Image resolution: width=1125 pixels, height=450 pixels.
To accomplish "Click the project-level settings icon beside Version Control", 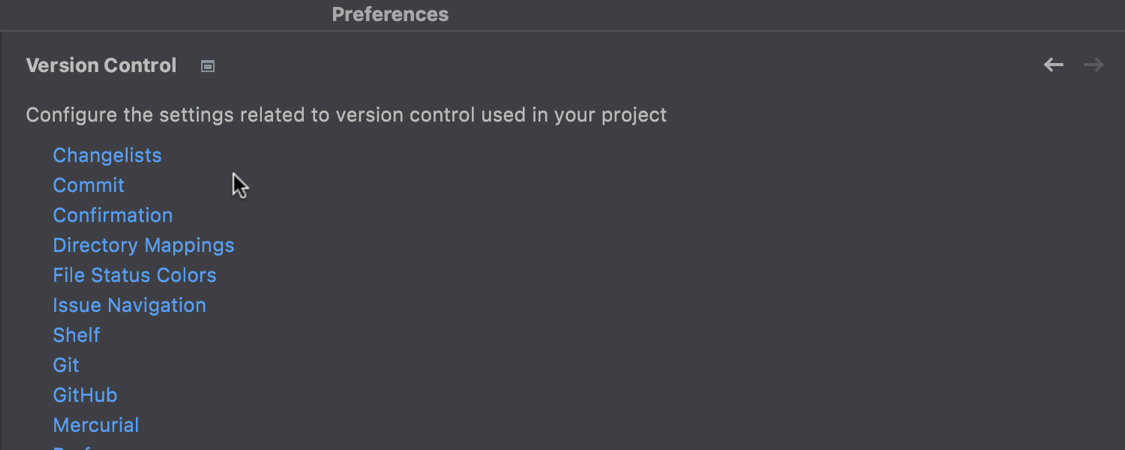I will 208,66.
